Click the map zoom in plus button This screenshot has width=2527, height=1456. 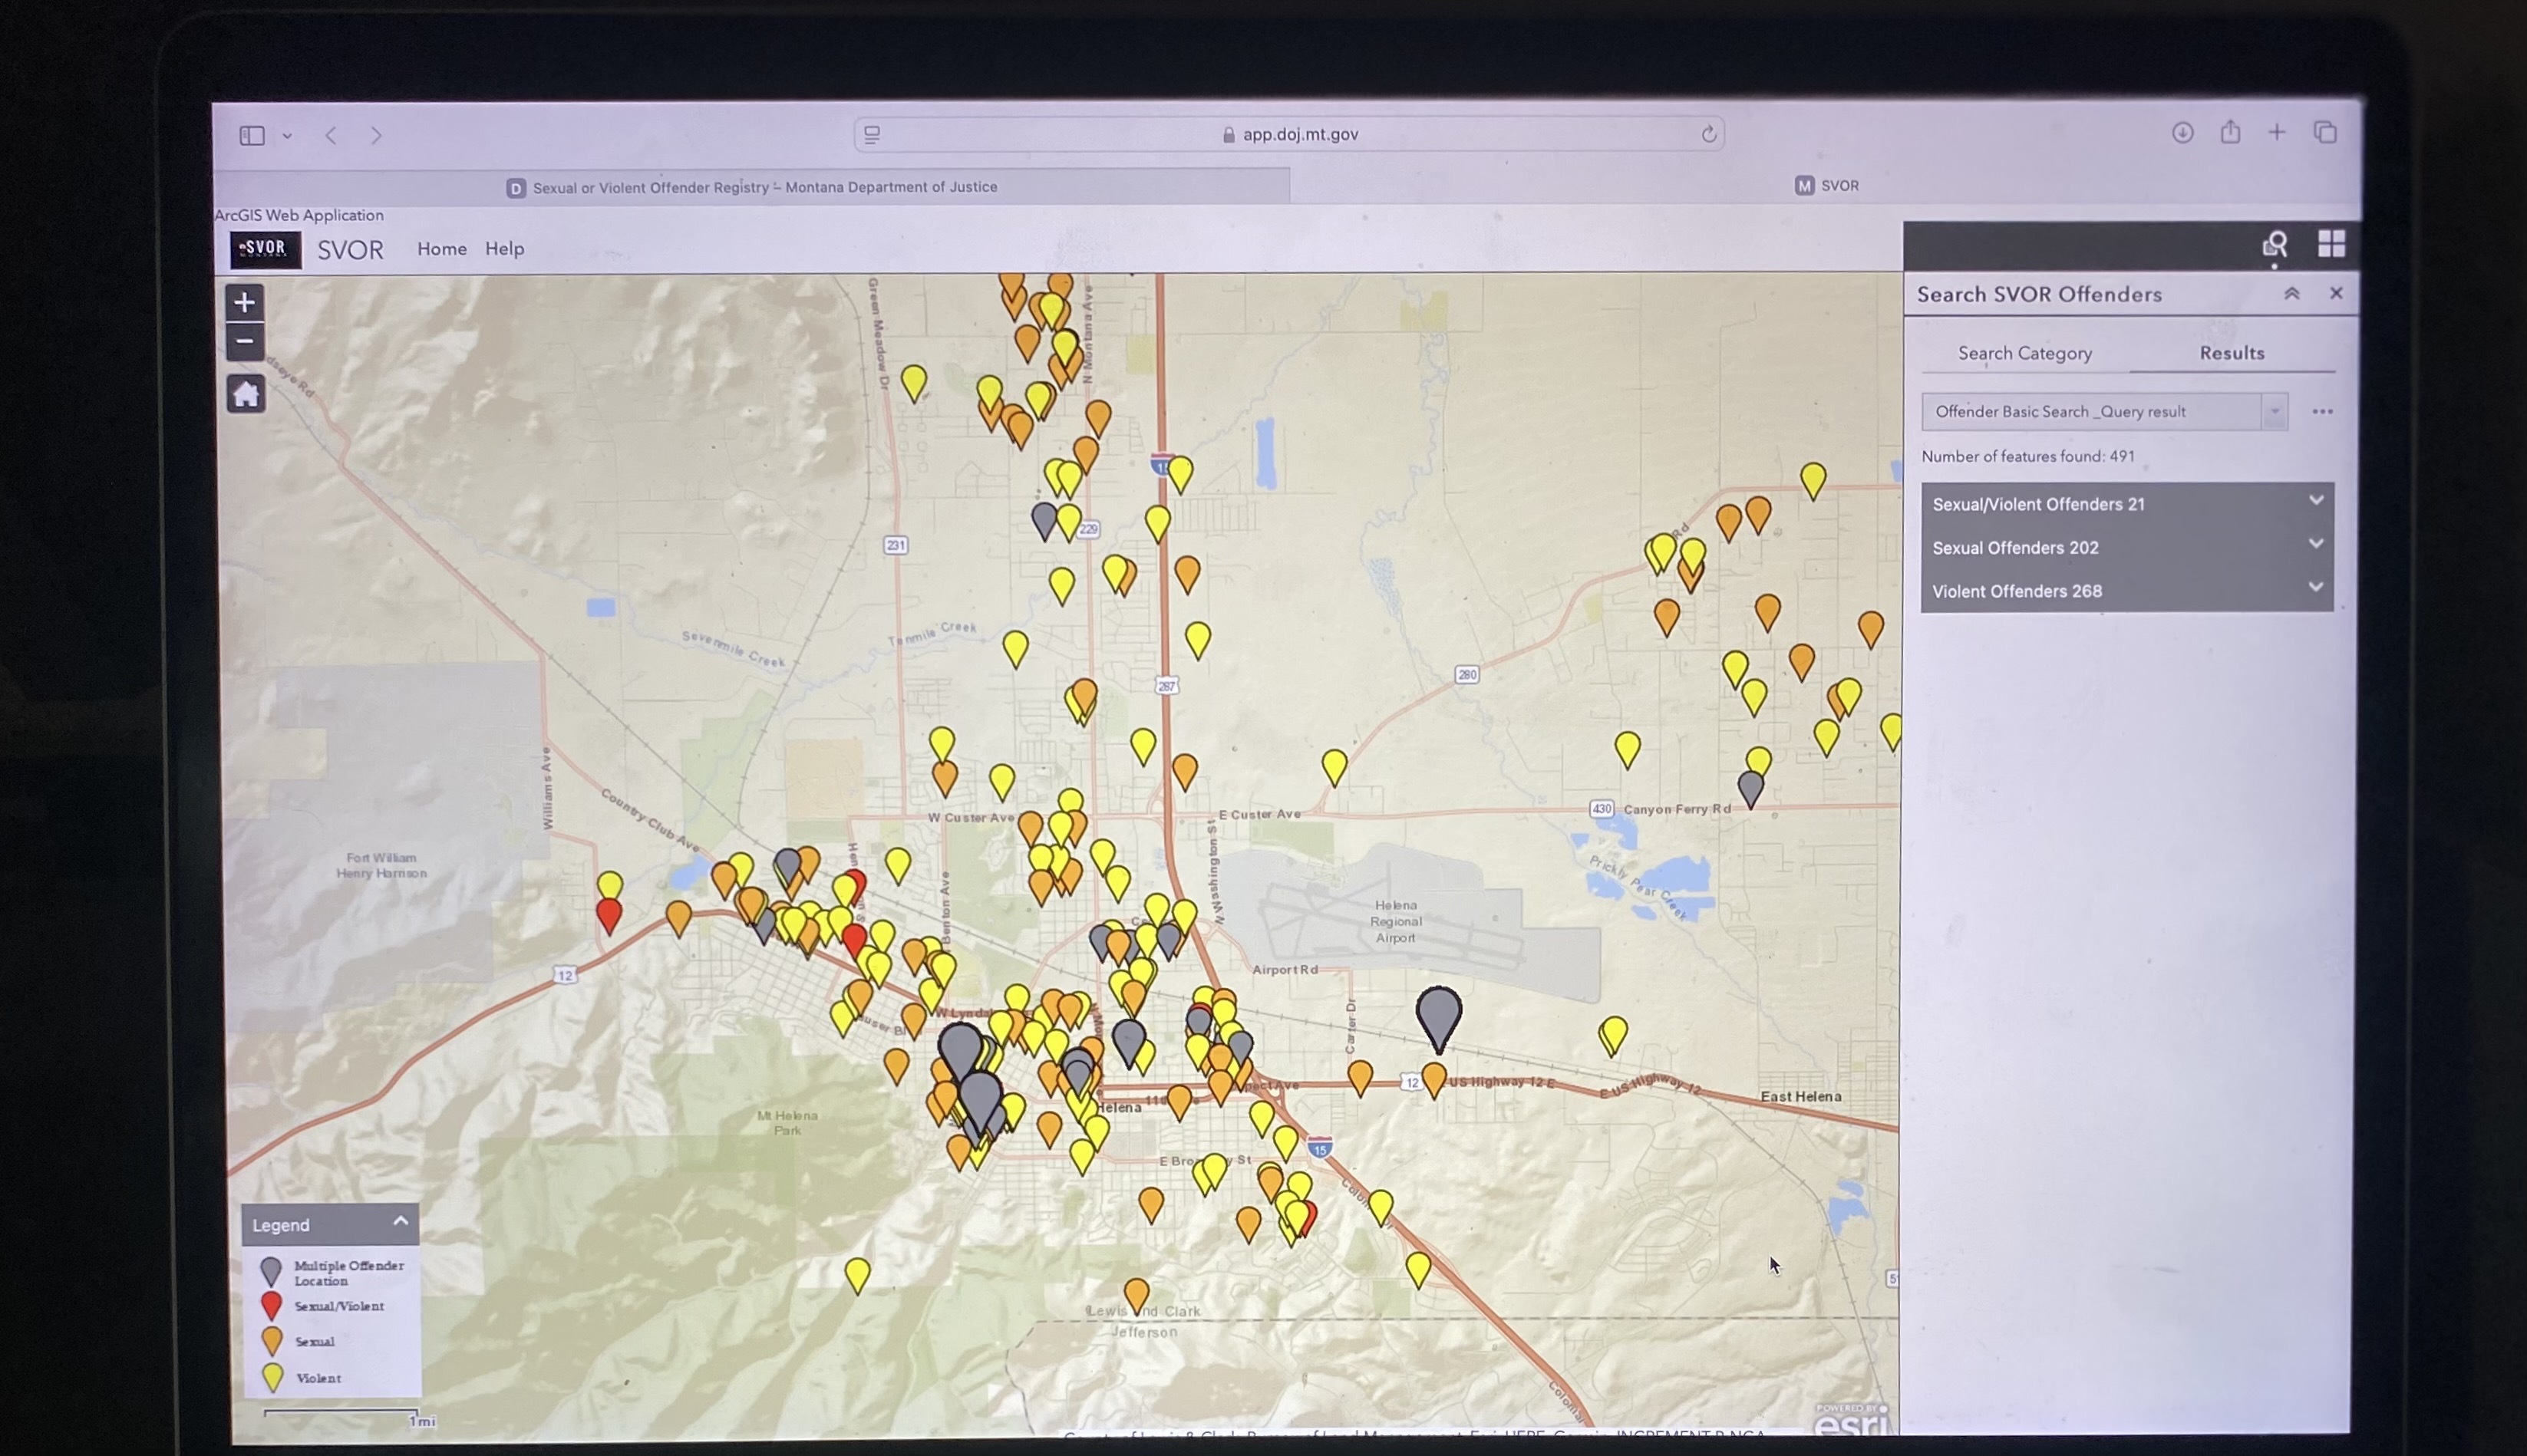(245, 303)
